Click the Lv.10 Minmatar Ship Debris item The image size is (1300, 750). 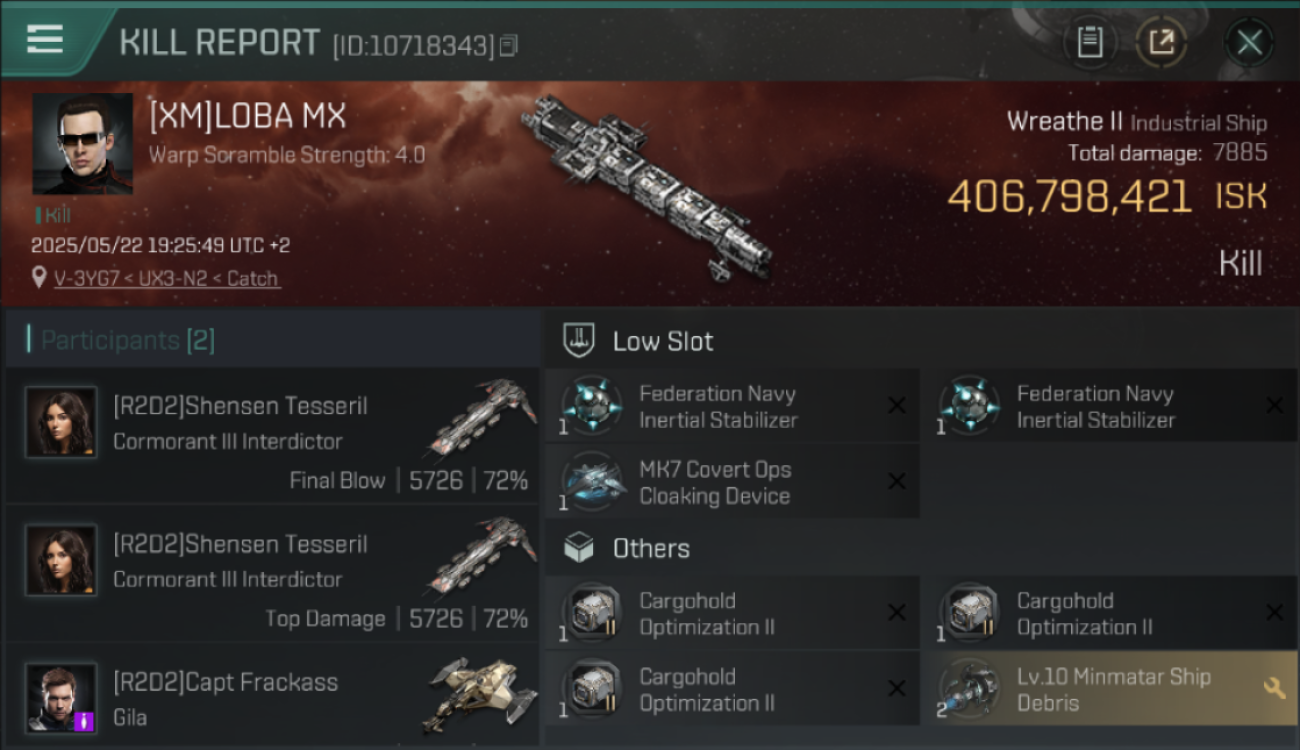pyautogui.click(x=1108, y=688)
